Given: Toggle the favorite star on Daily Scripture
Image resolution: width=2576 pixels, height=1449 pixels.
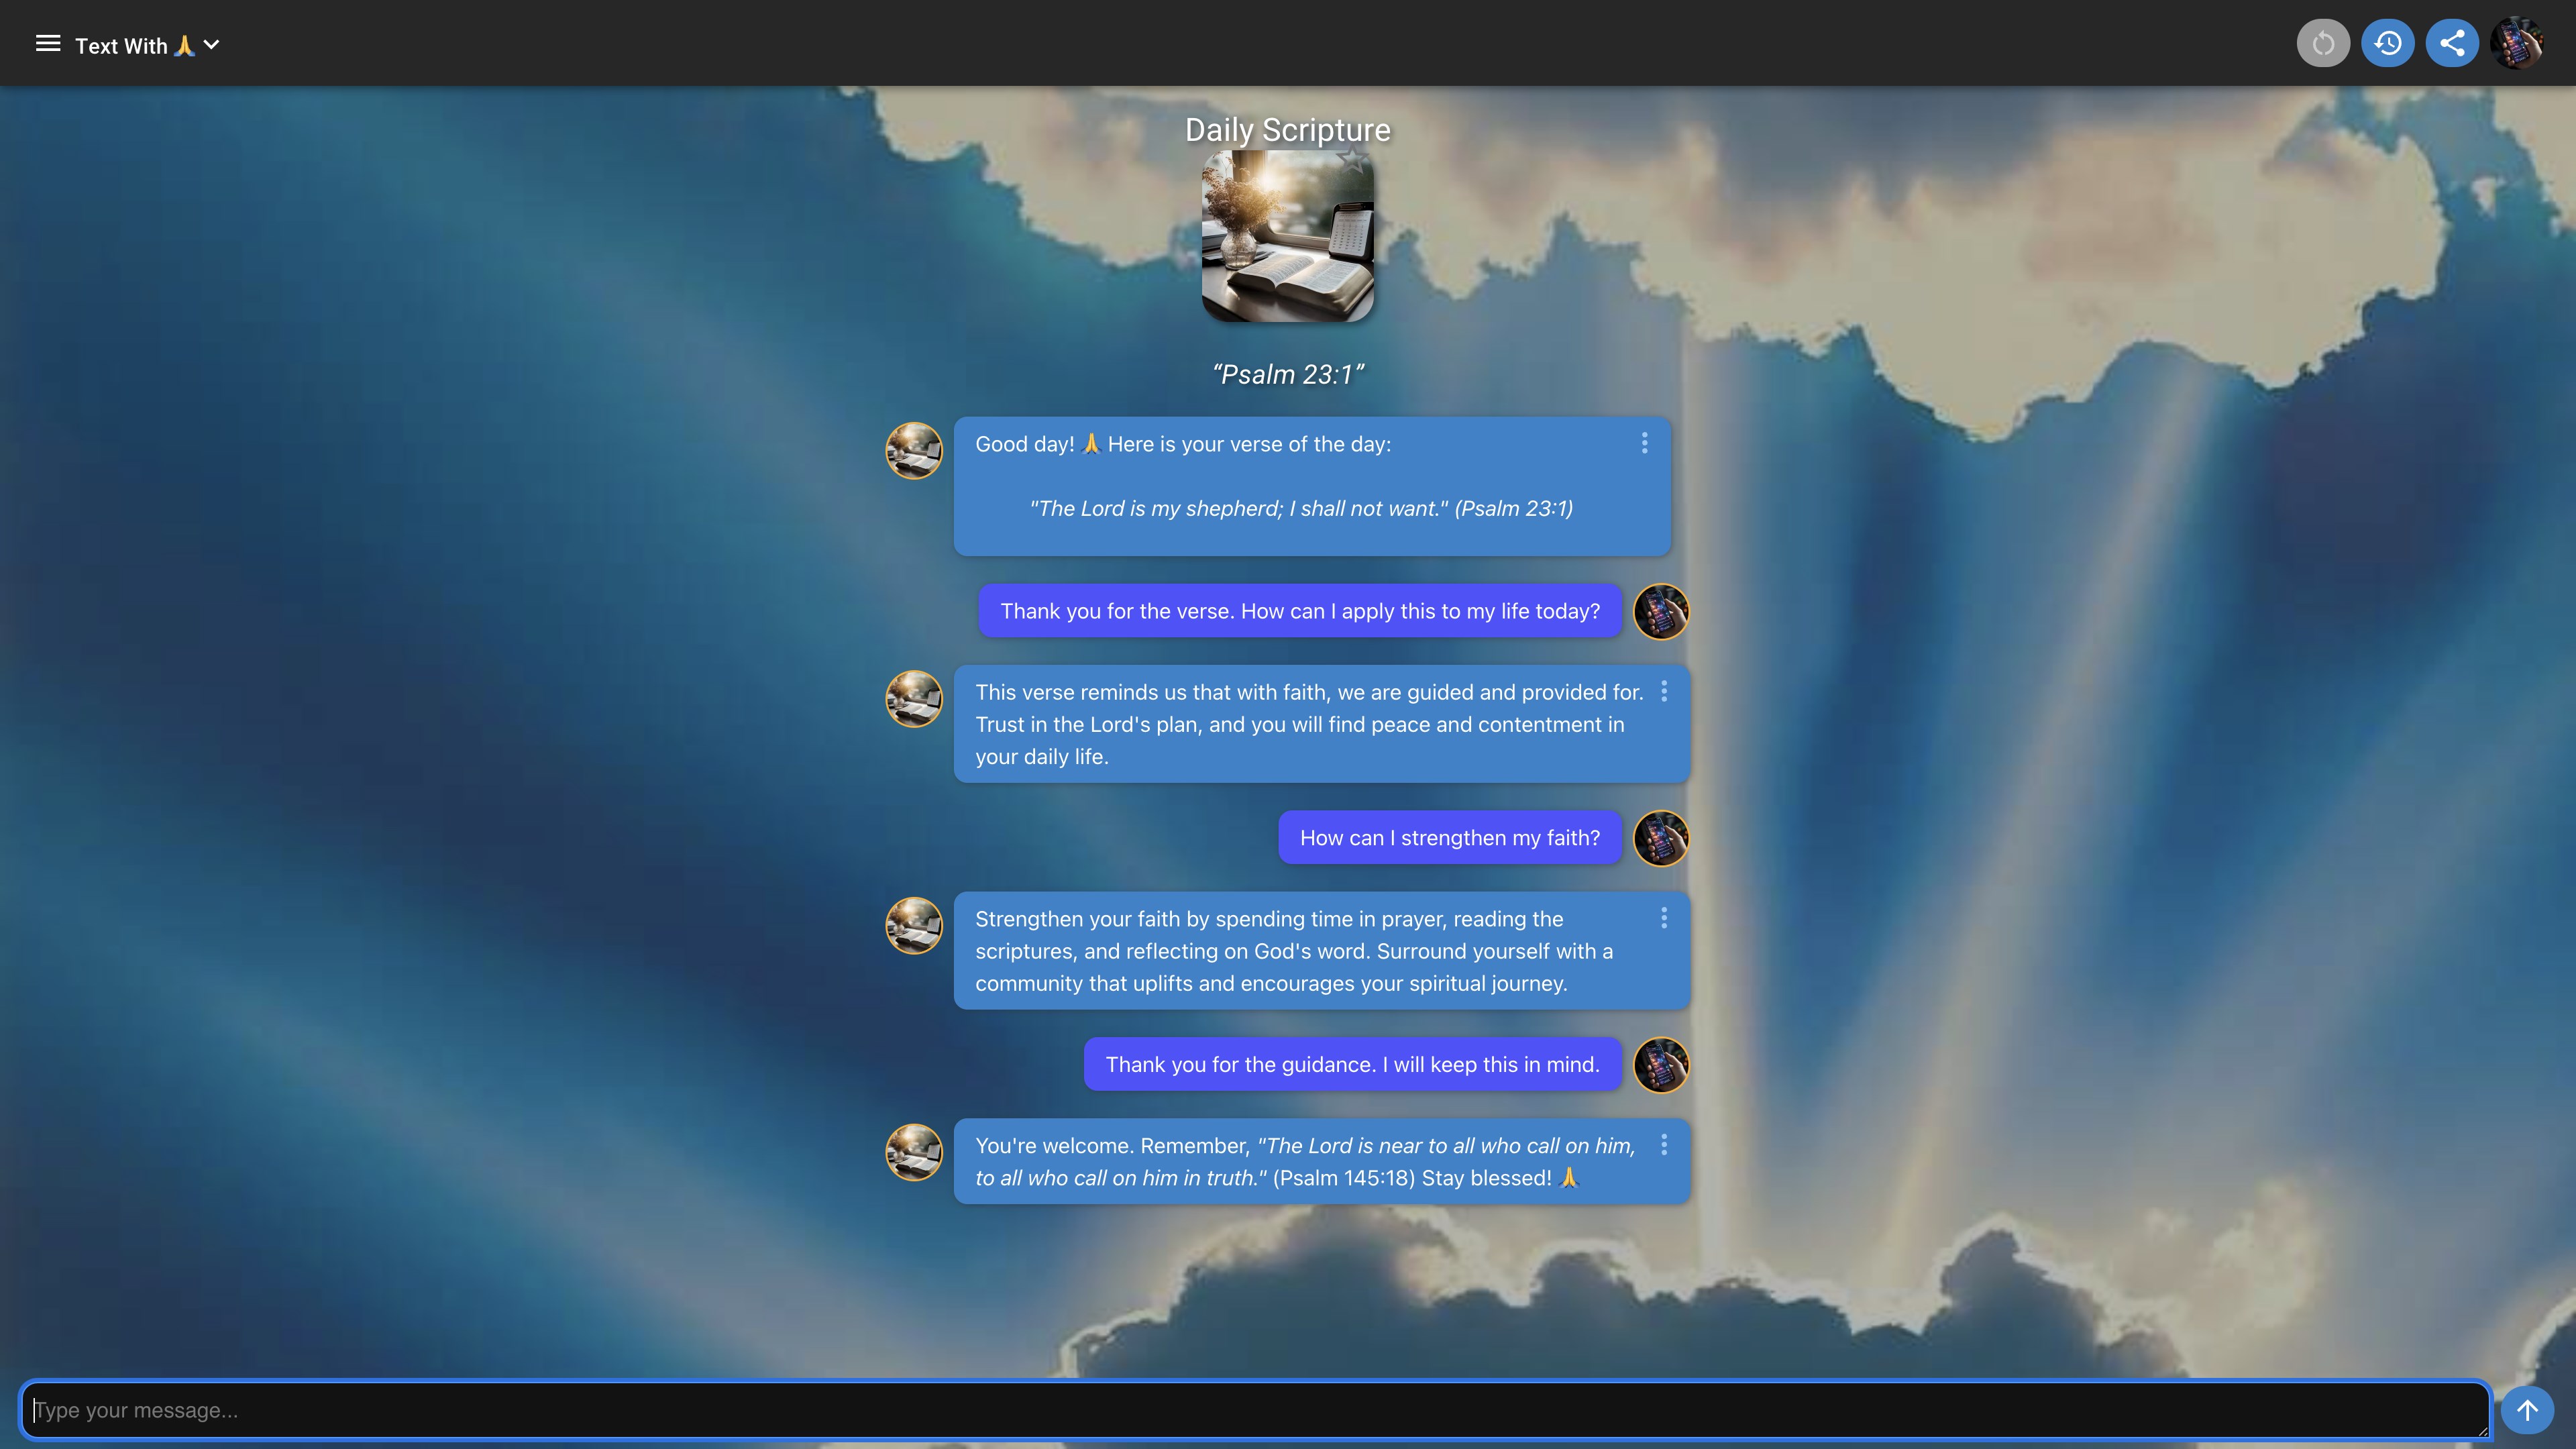Looking at the screenshot, I should [x=1353, y=159].
